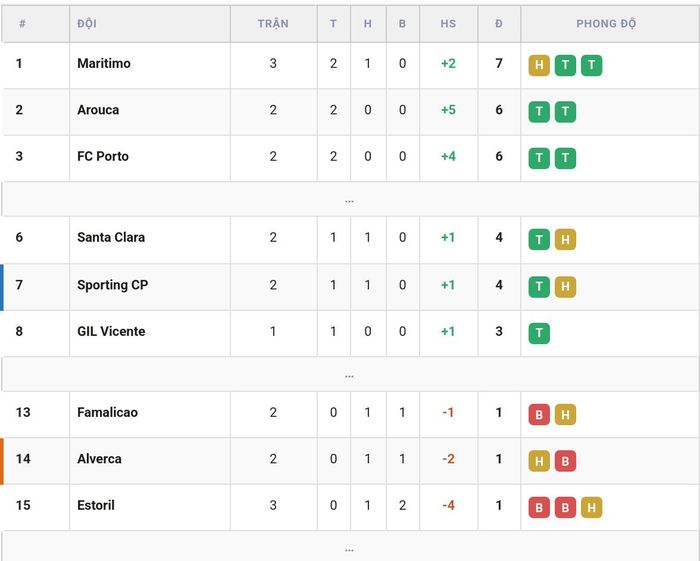Open the FC Porto team link
700x561 pixels.
pos(103,156)
